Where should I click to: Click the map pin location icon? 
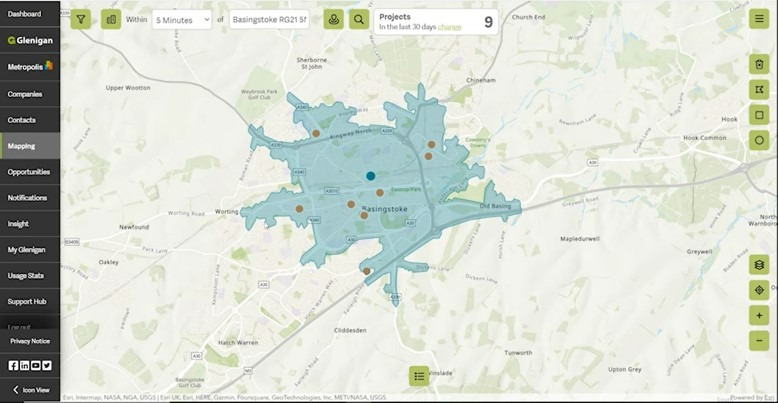pyautogui.click(x=333, y=19)
